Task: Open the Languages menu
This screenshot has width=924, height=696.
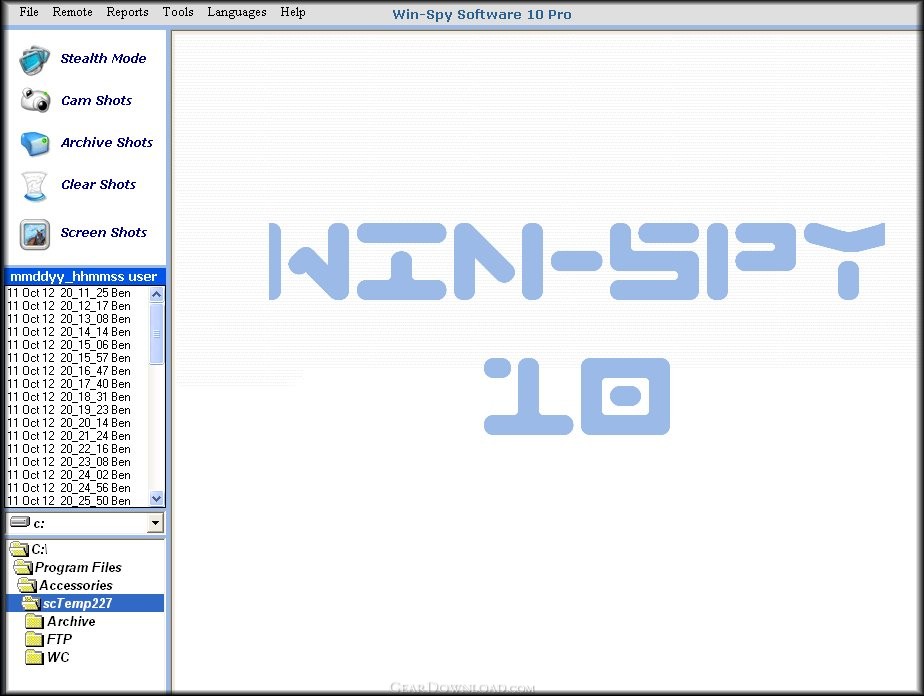Action: point(237,12)
